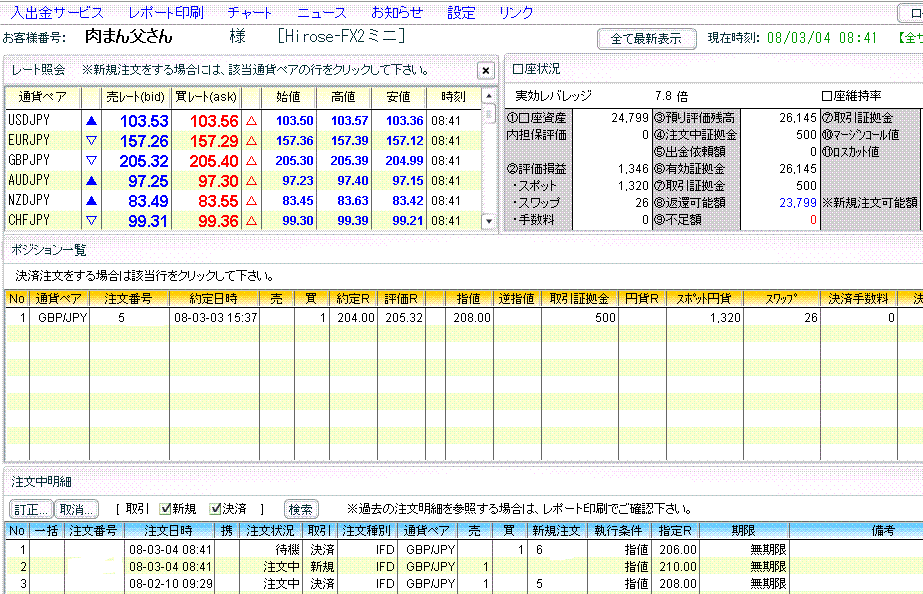Close the レート照会 rate panel
The image size is (923, 594).
coord(485,71)
